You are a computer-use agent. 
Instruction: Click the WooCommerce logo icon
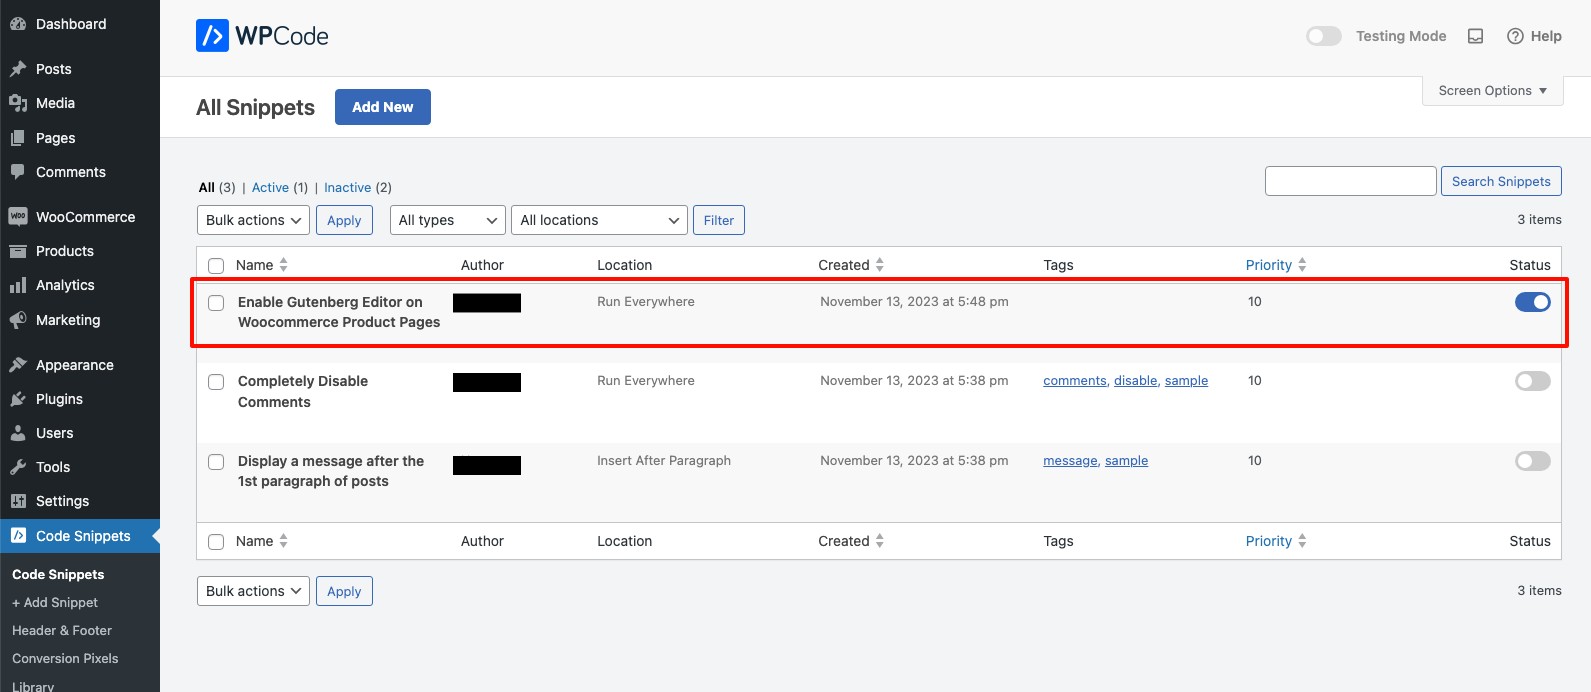coord(18,217)
